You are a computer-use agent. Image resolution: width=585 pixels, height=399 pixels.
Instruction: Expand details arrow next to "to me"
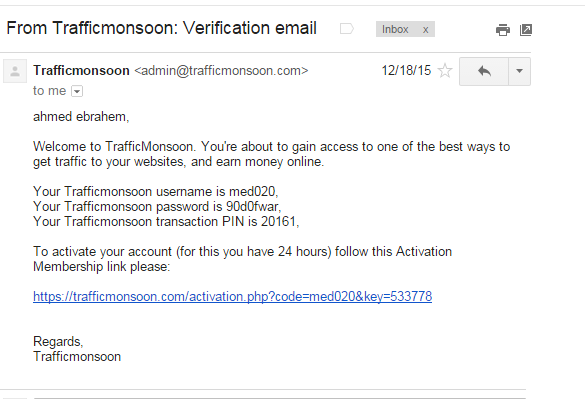click(77, 91)
